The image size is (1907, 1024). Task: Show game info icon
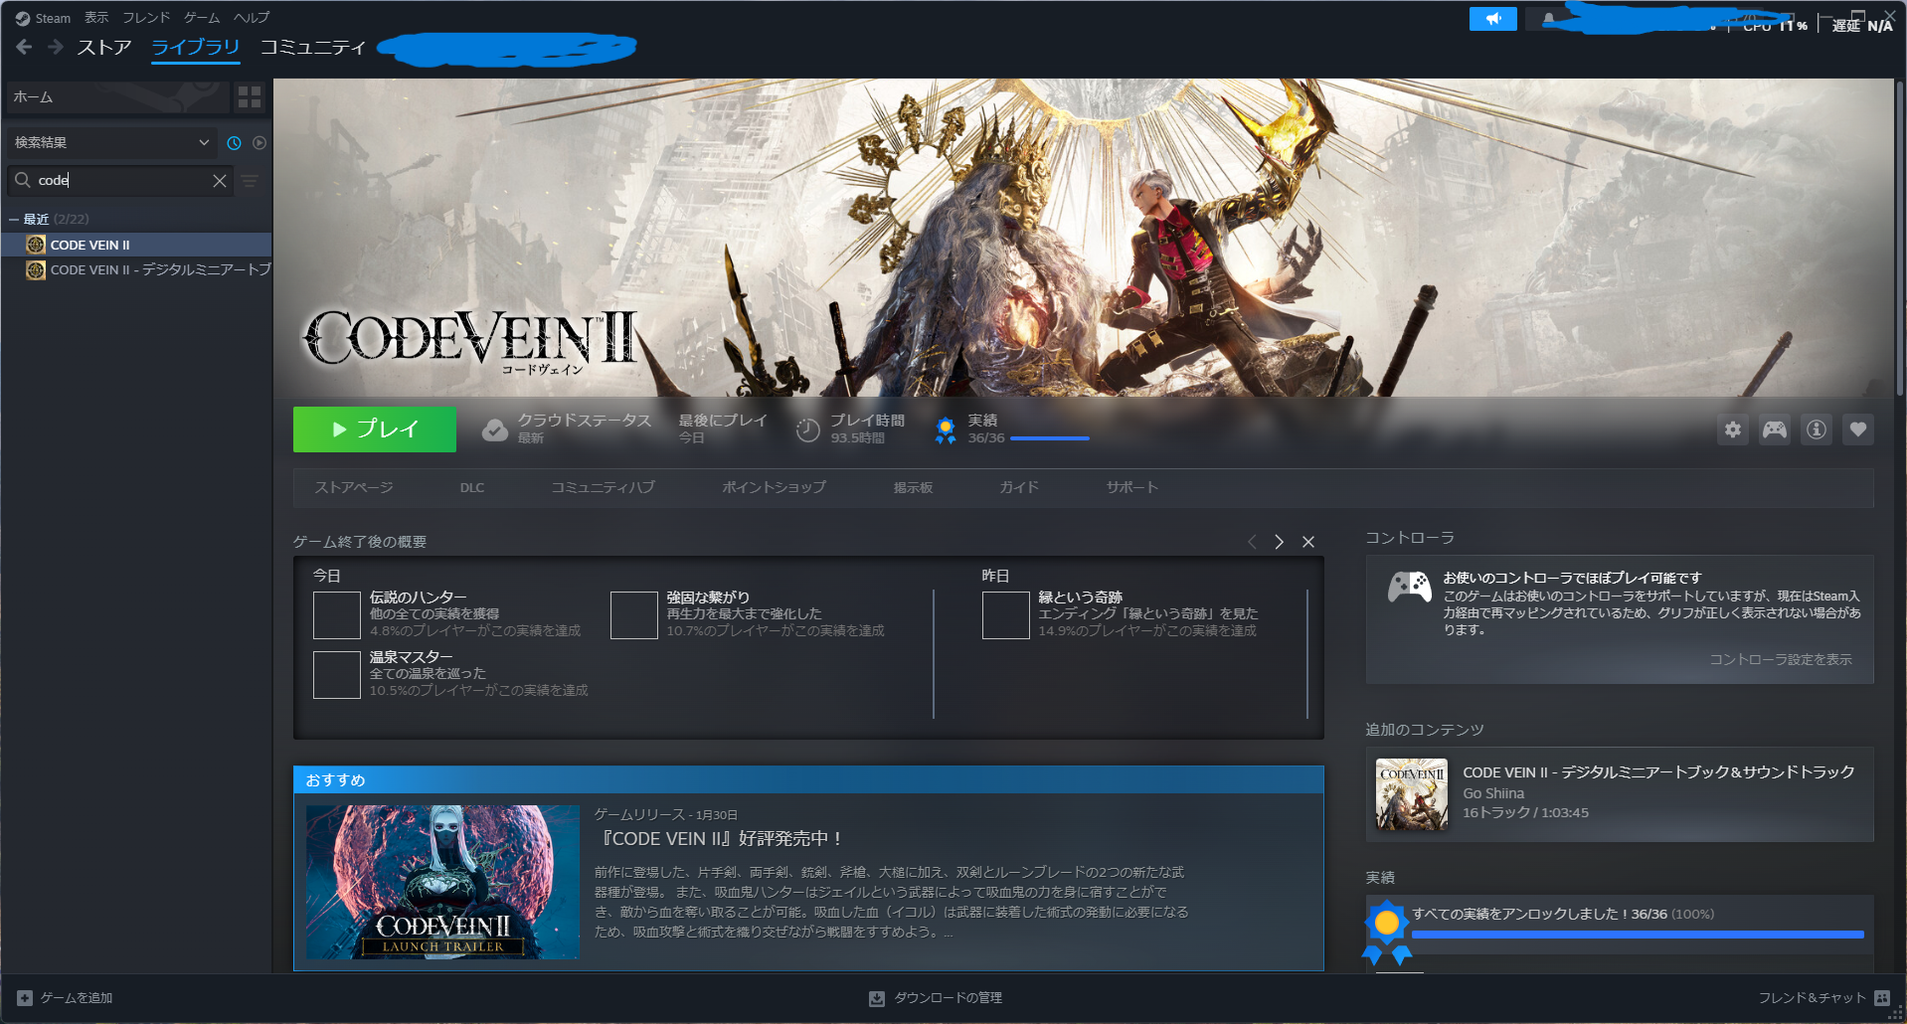point(1817,430)
